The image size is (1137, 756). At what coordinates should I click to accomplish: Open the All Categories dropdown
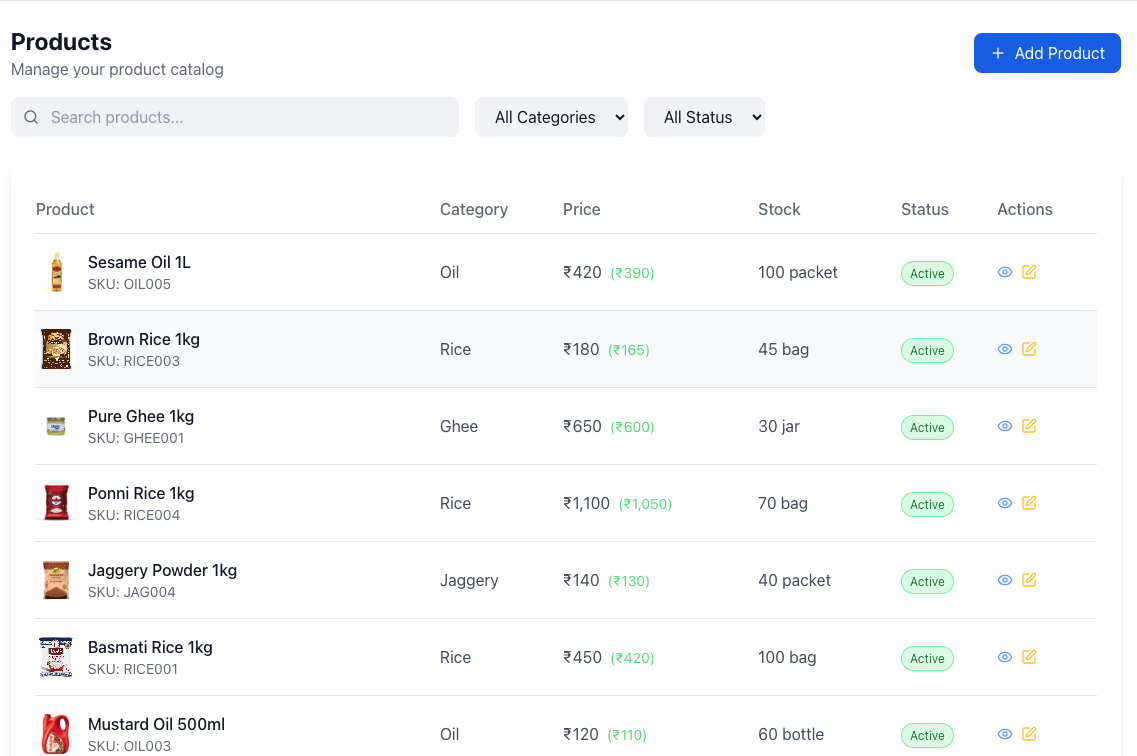coord(551,117)
